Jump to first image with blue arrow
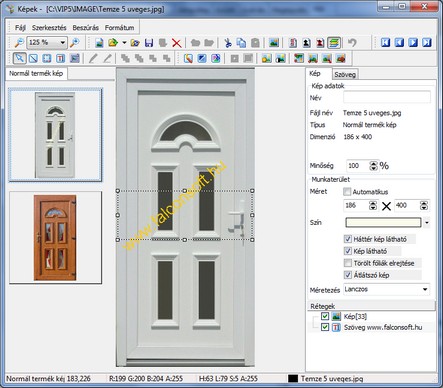This screenshot has width=443, height=388. [385, 43]
